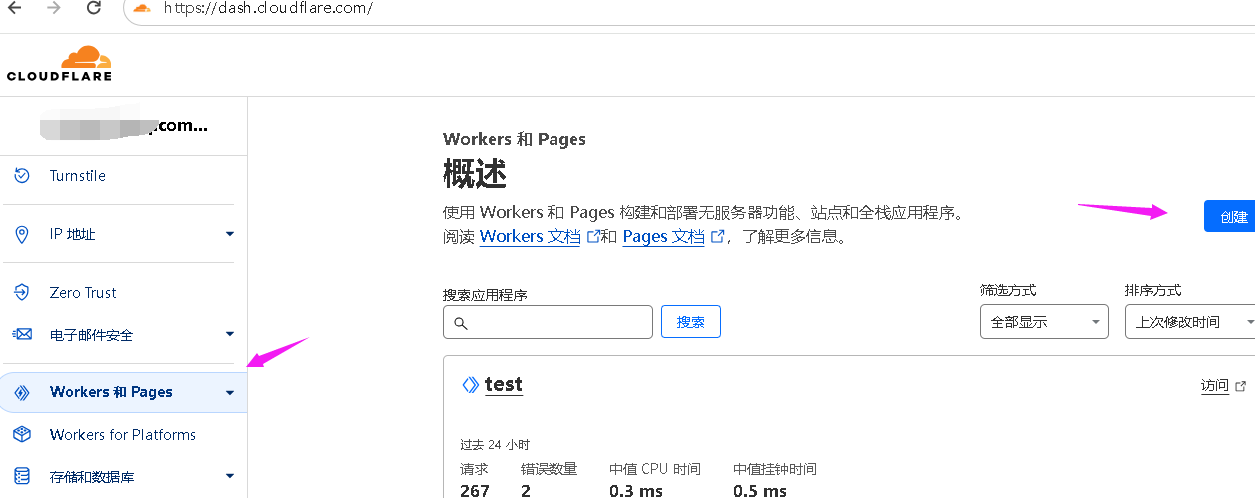This screenshot has width=1255, height=498.
Task: Click the 概述 heading
Action: [475, 174]
